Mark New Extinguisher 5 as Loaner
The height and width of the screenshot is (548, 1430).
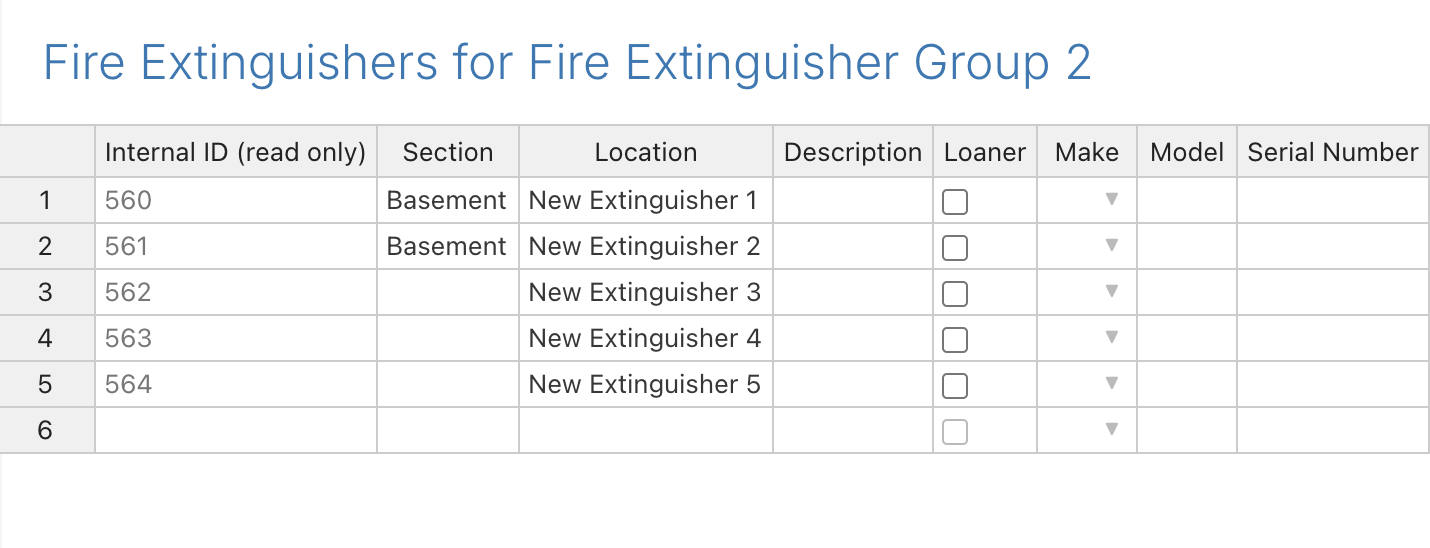pyautogui.click(x=955, y=386)
